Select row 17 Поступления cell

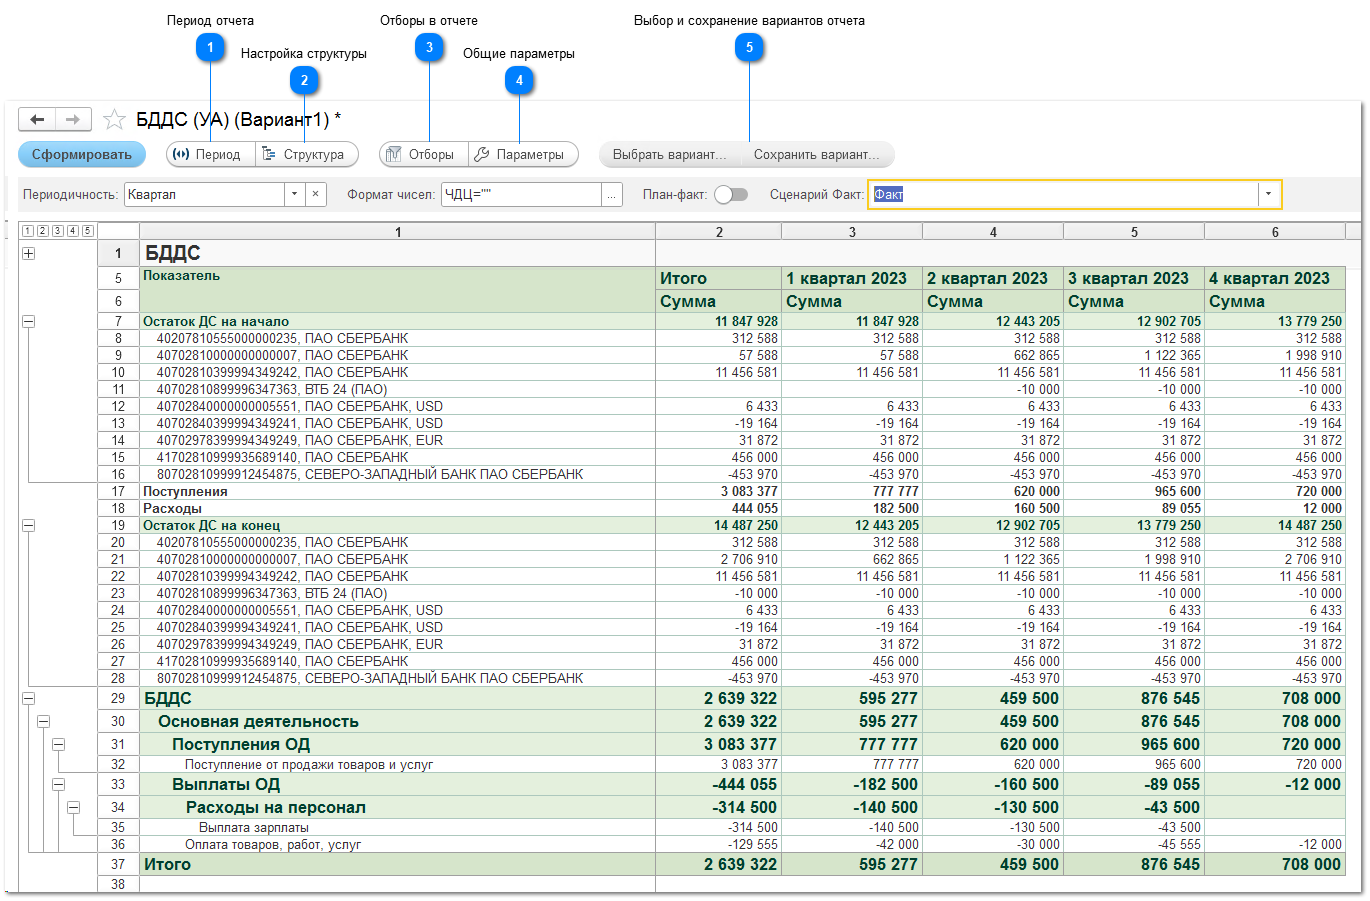coord(397,491)
